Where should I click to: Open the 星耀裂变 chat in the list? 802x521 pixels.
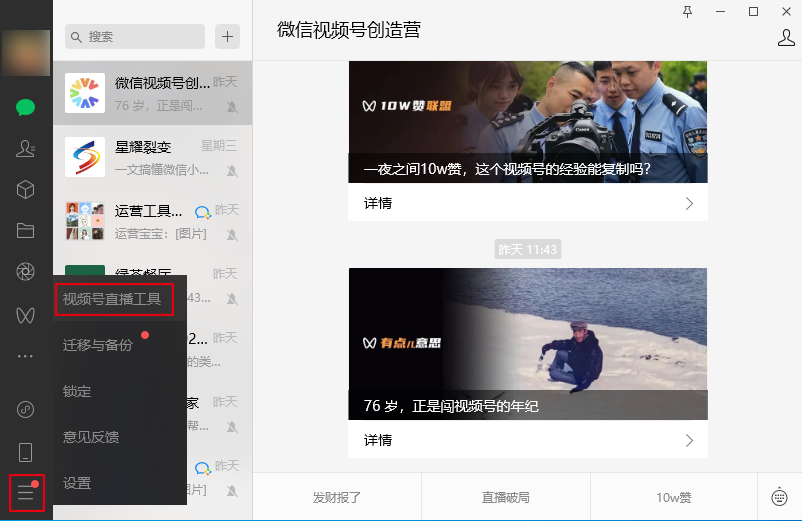[x=152, y=157]
